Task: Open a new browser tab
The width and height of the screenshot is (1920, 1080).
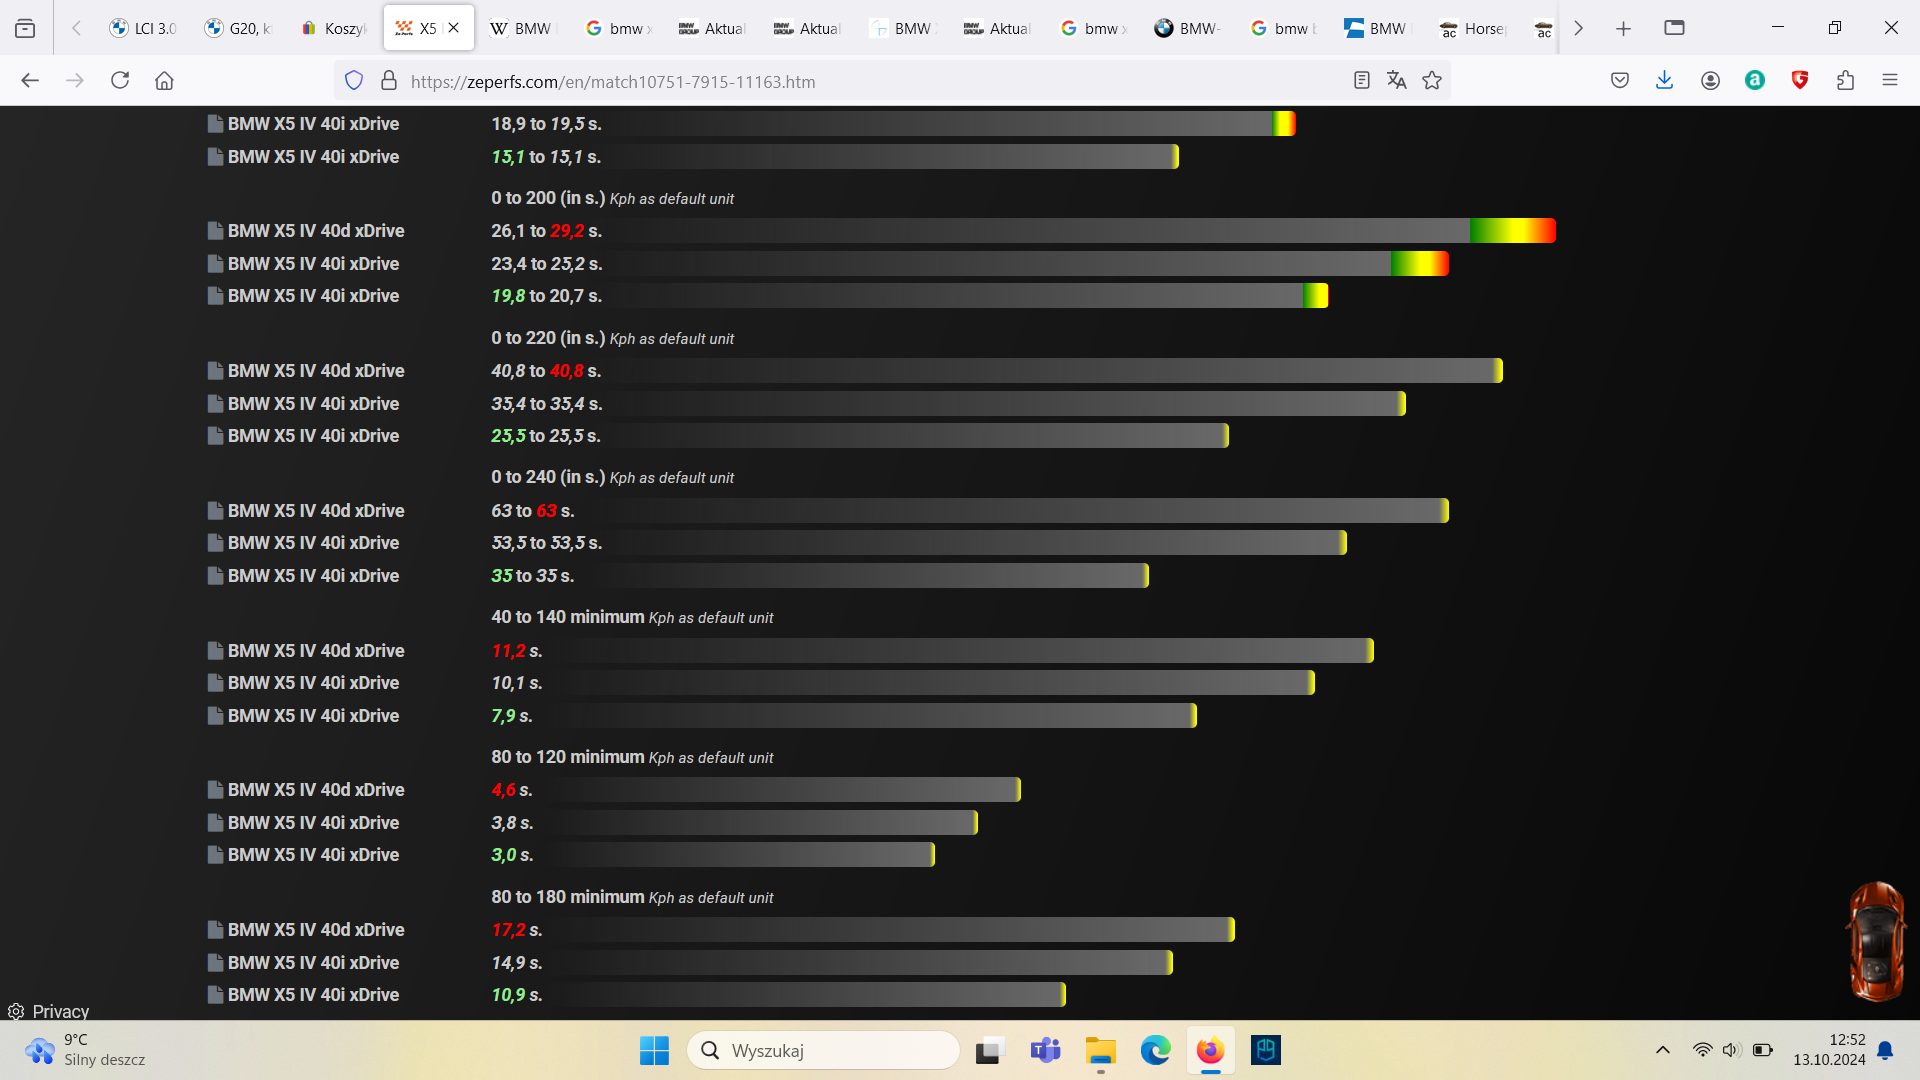Action: 1623,28
